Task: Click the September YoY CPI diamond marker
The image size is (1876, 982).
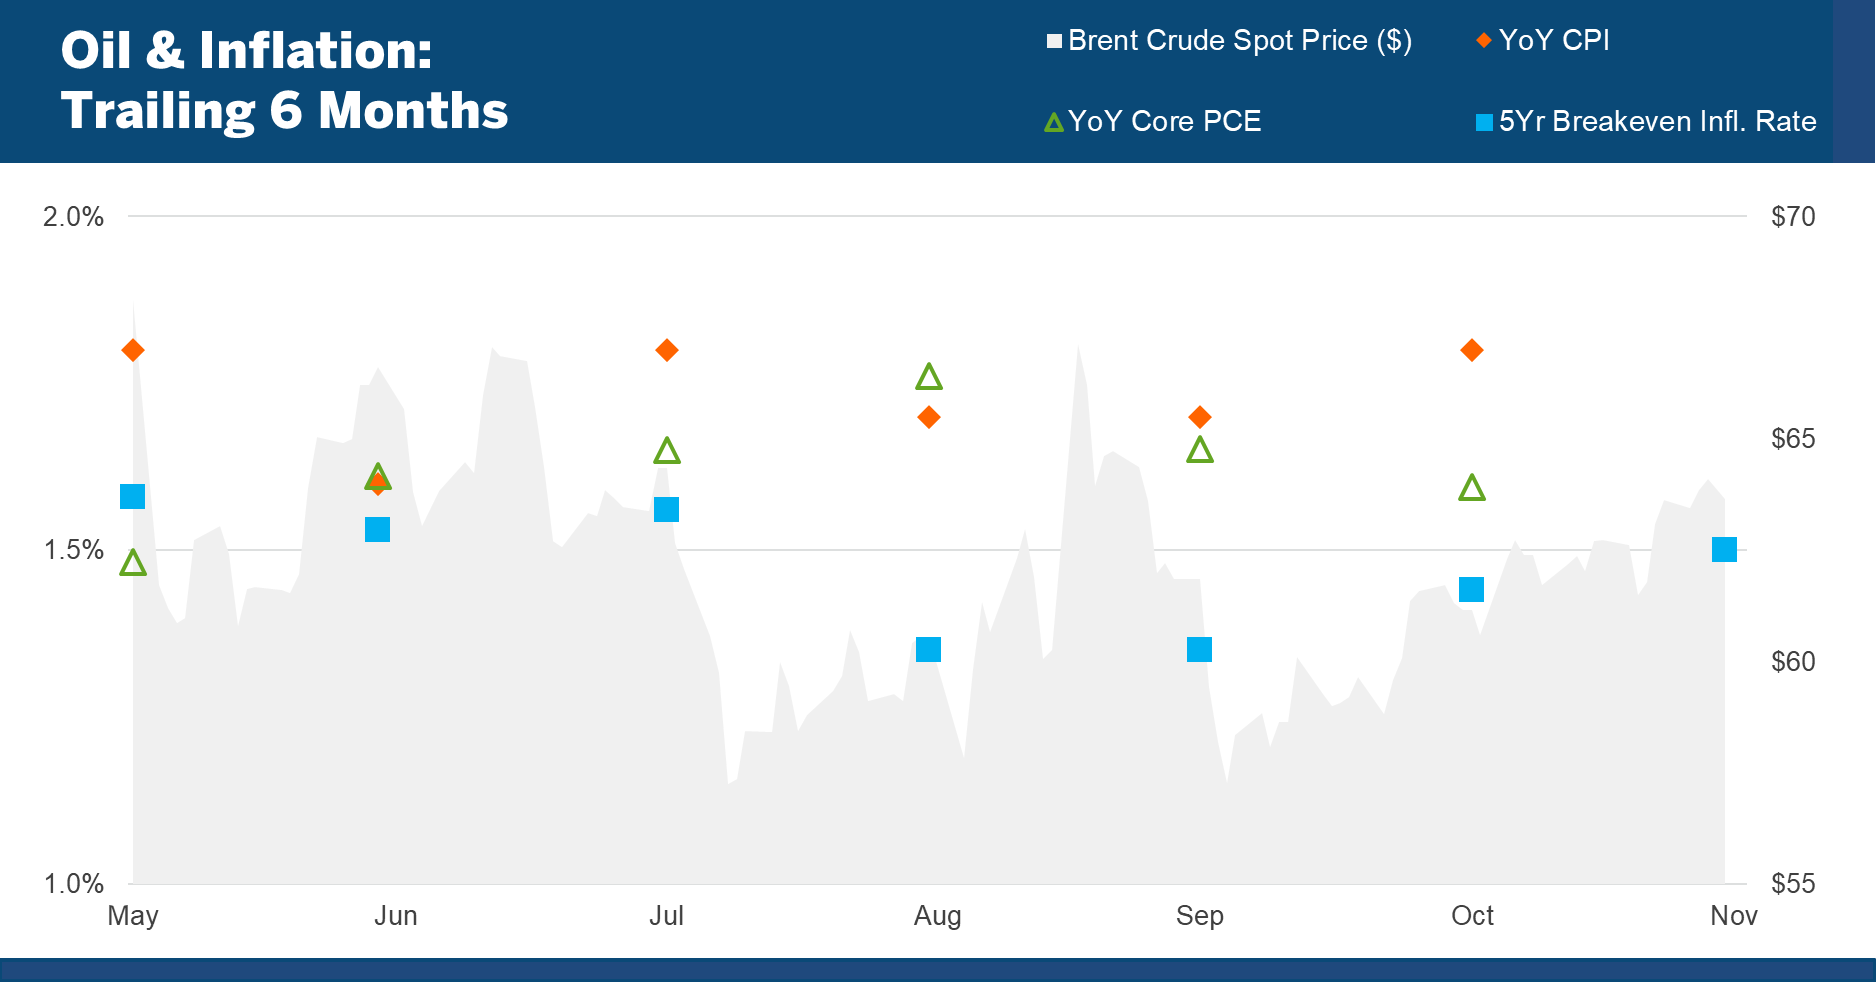Action: point(1200,417)
